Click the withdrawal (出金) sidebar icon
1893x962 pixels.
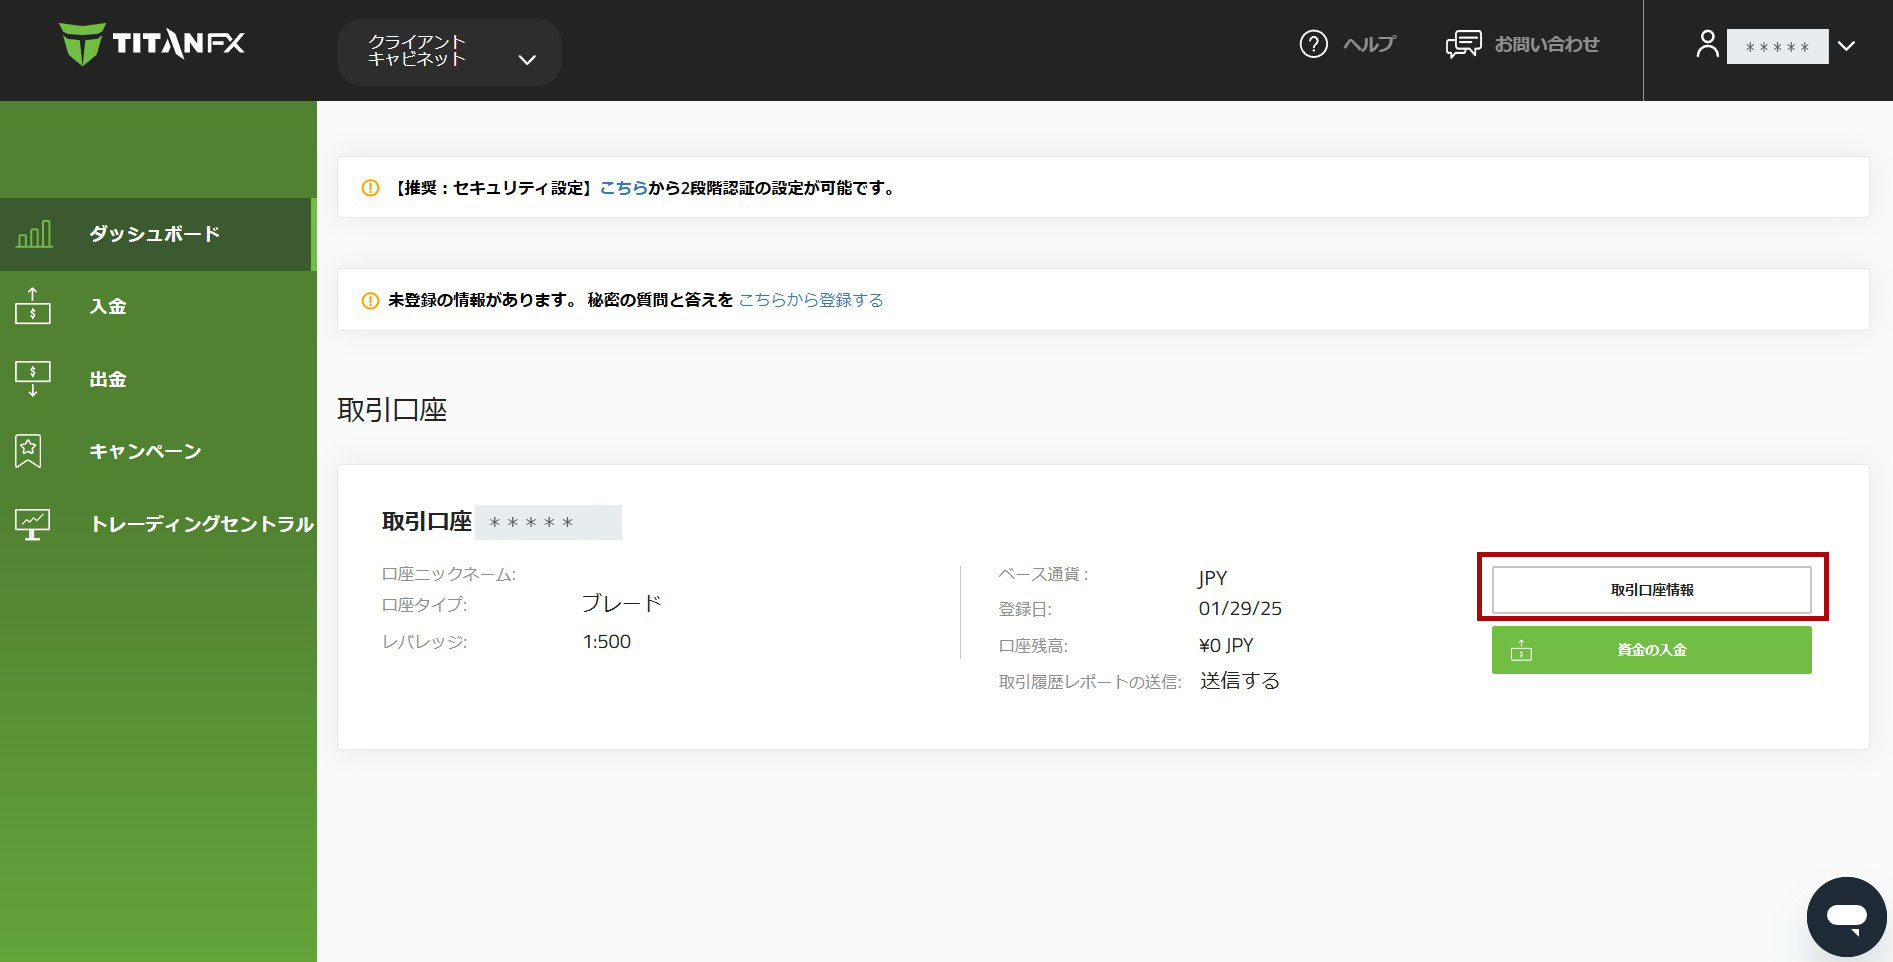32,379
